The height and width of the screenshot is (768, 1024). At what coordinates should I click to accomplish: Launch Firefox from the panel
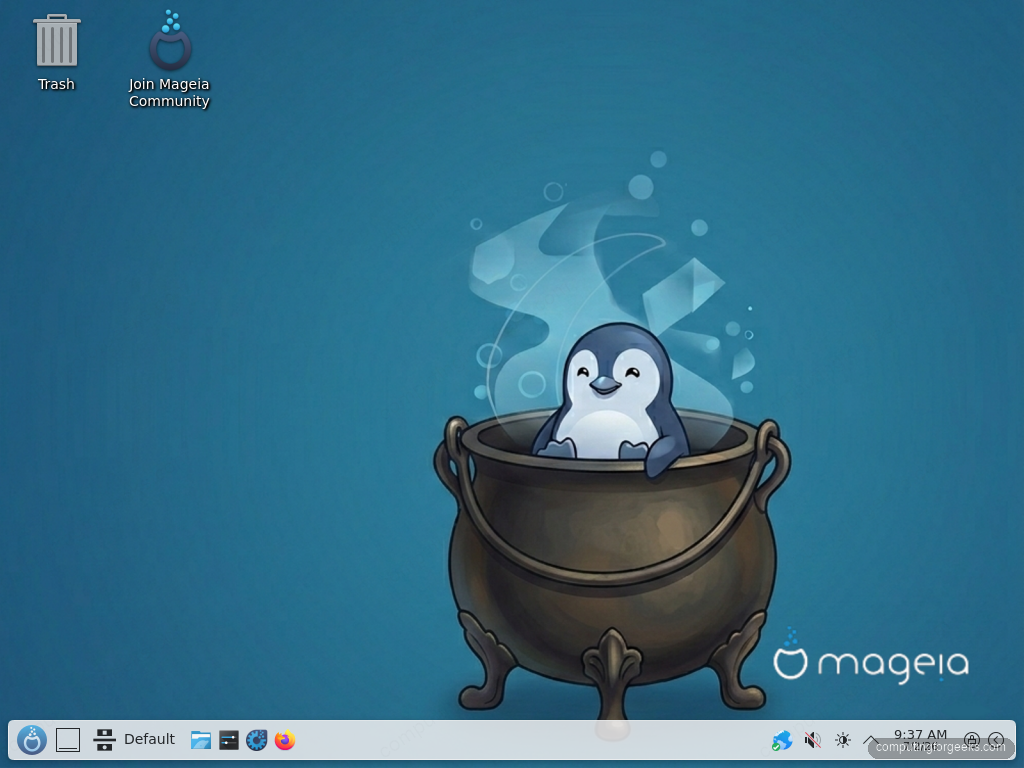[285, 740]
